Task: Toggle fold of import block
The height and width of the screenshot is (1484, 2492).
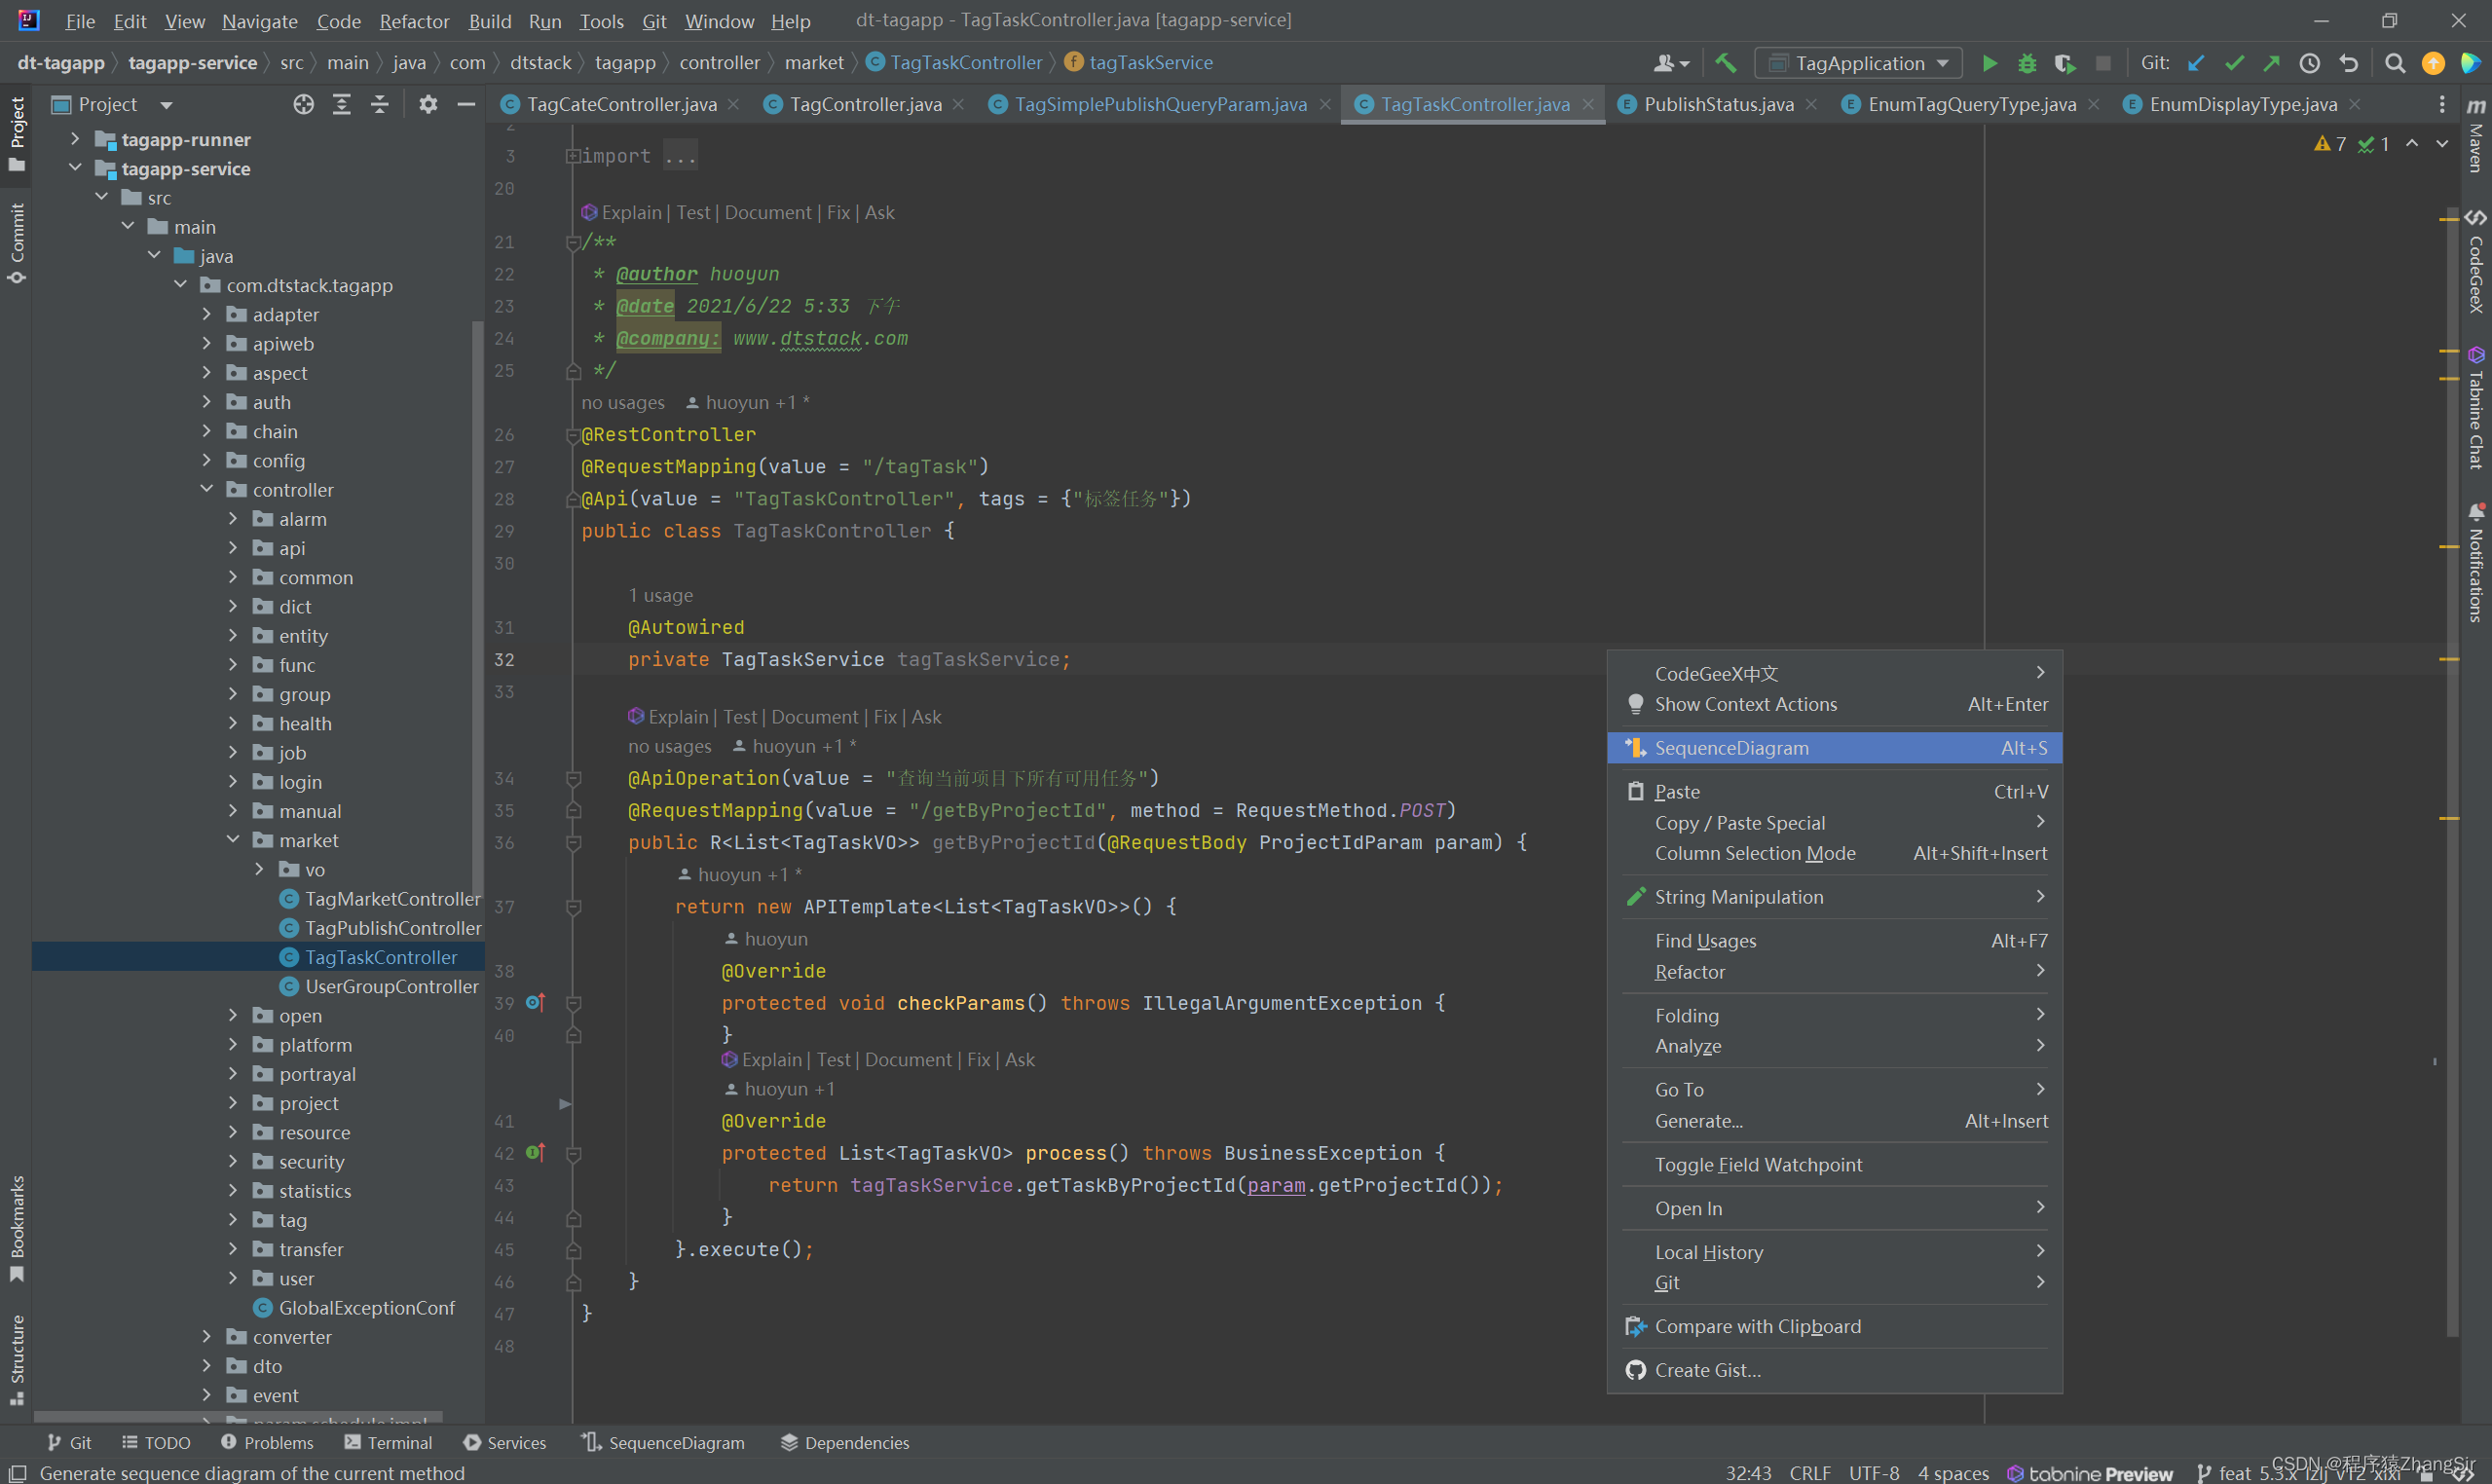Action: click(573, 156)
